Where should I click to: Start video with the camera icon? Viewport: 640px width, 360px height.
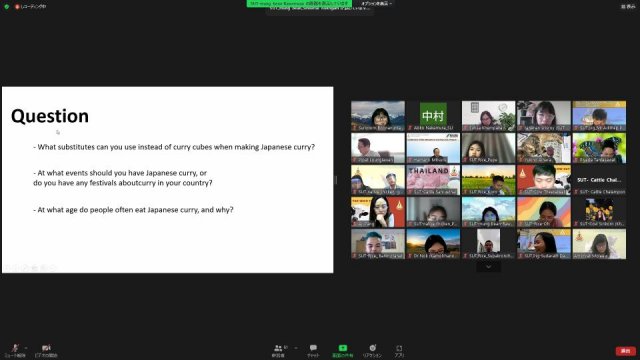coord(46,350)
